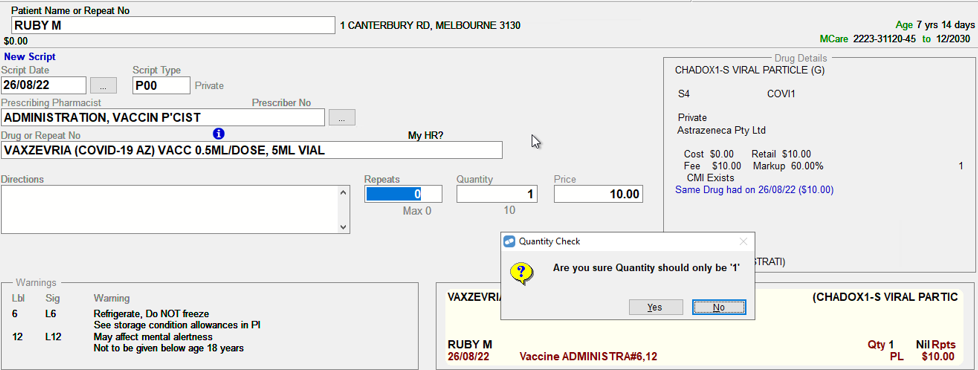Click the Quantity Check dialog title icon
This screenshot has height=370, width=978.
point(510,241)
